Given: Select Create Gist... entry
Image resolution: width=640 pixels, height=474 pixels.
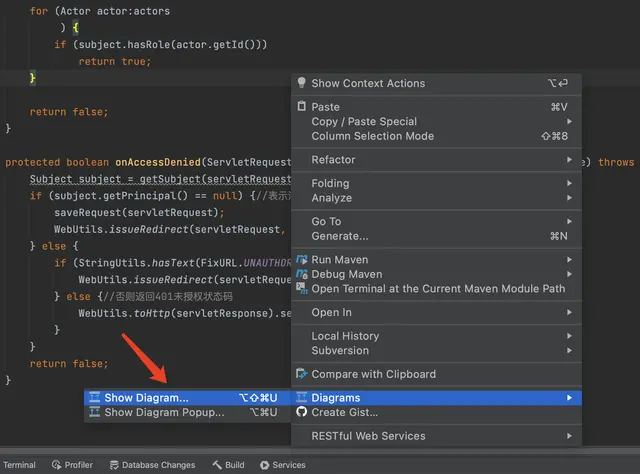Looking at the screenshot, I should click(x=436, y=412).
